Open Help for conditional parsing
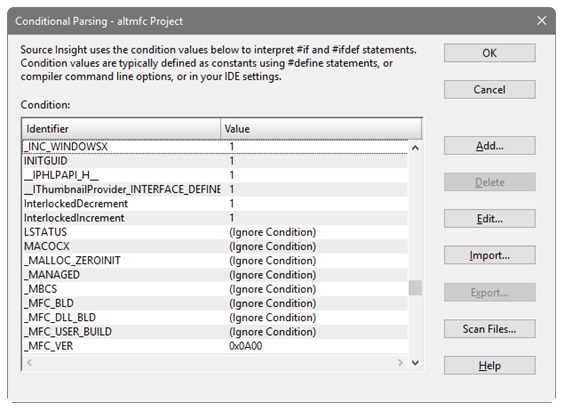 489,366
